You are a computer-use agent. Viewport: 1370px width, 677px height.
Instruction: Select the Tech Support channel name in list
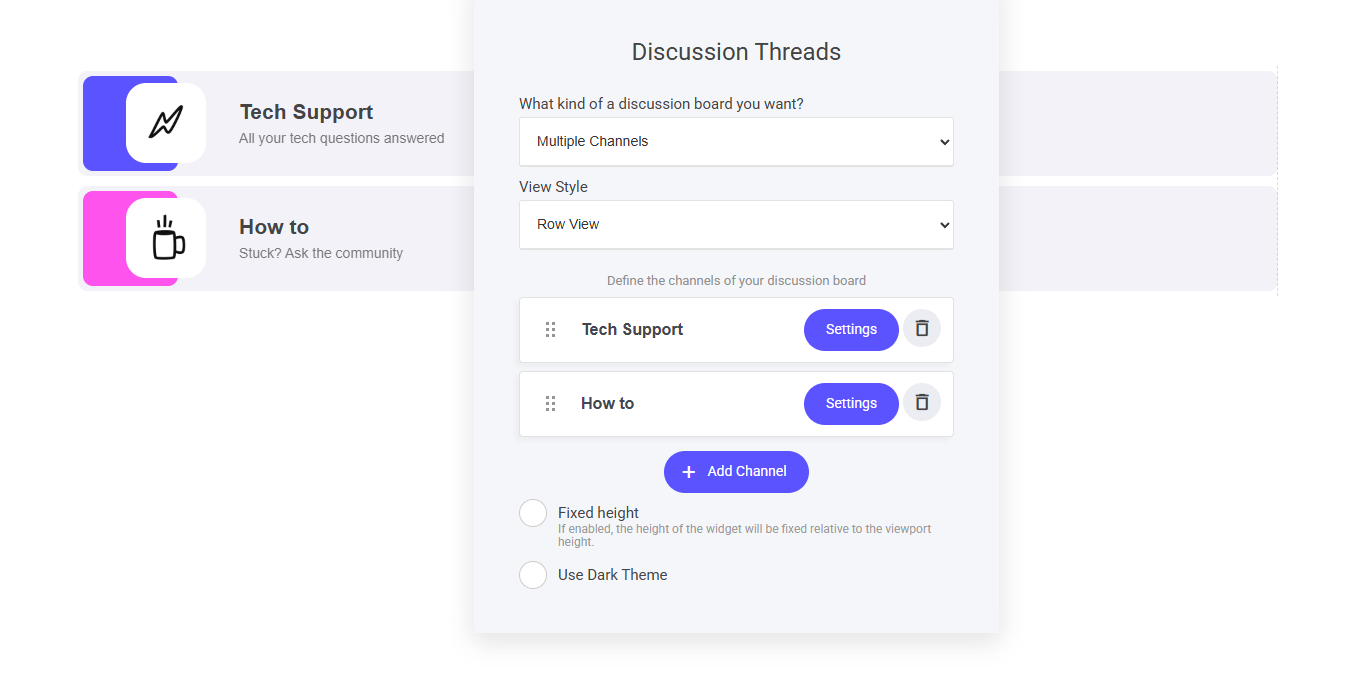click(632, 330)
